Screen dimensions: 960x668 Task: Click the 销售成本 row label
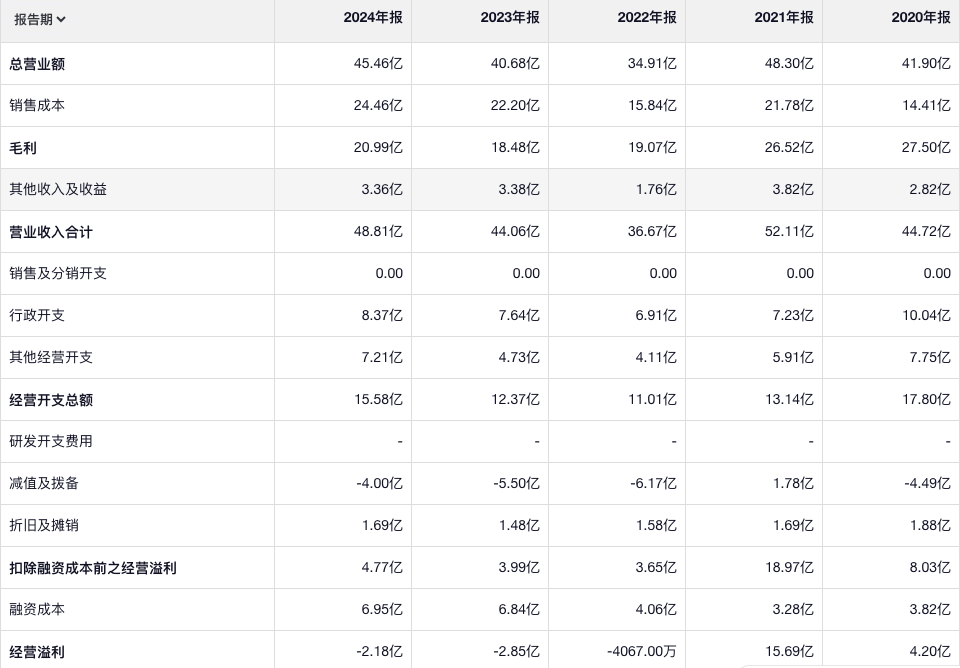(37, 105)
